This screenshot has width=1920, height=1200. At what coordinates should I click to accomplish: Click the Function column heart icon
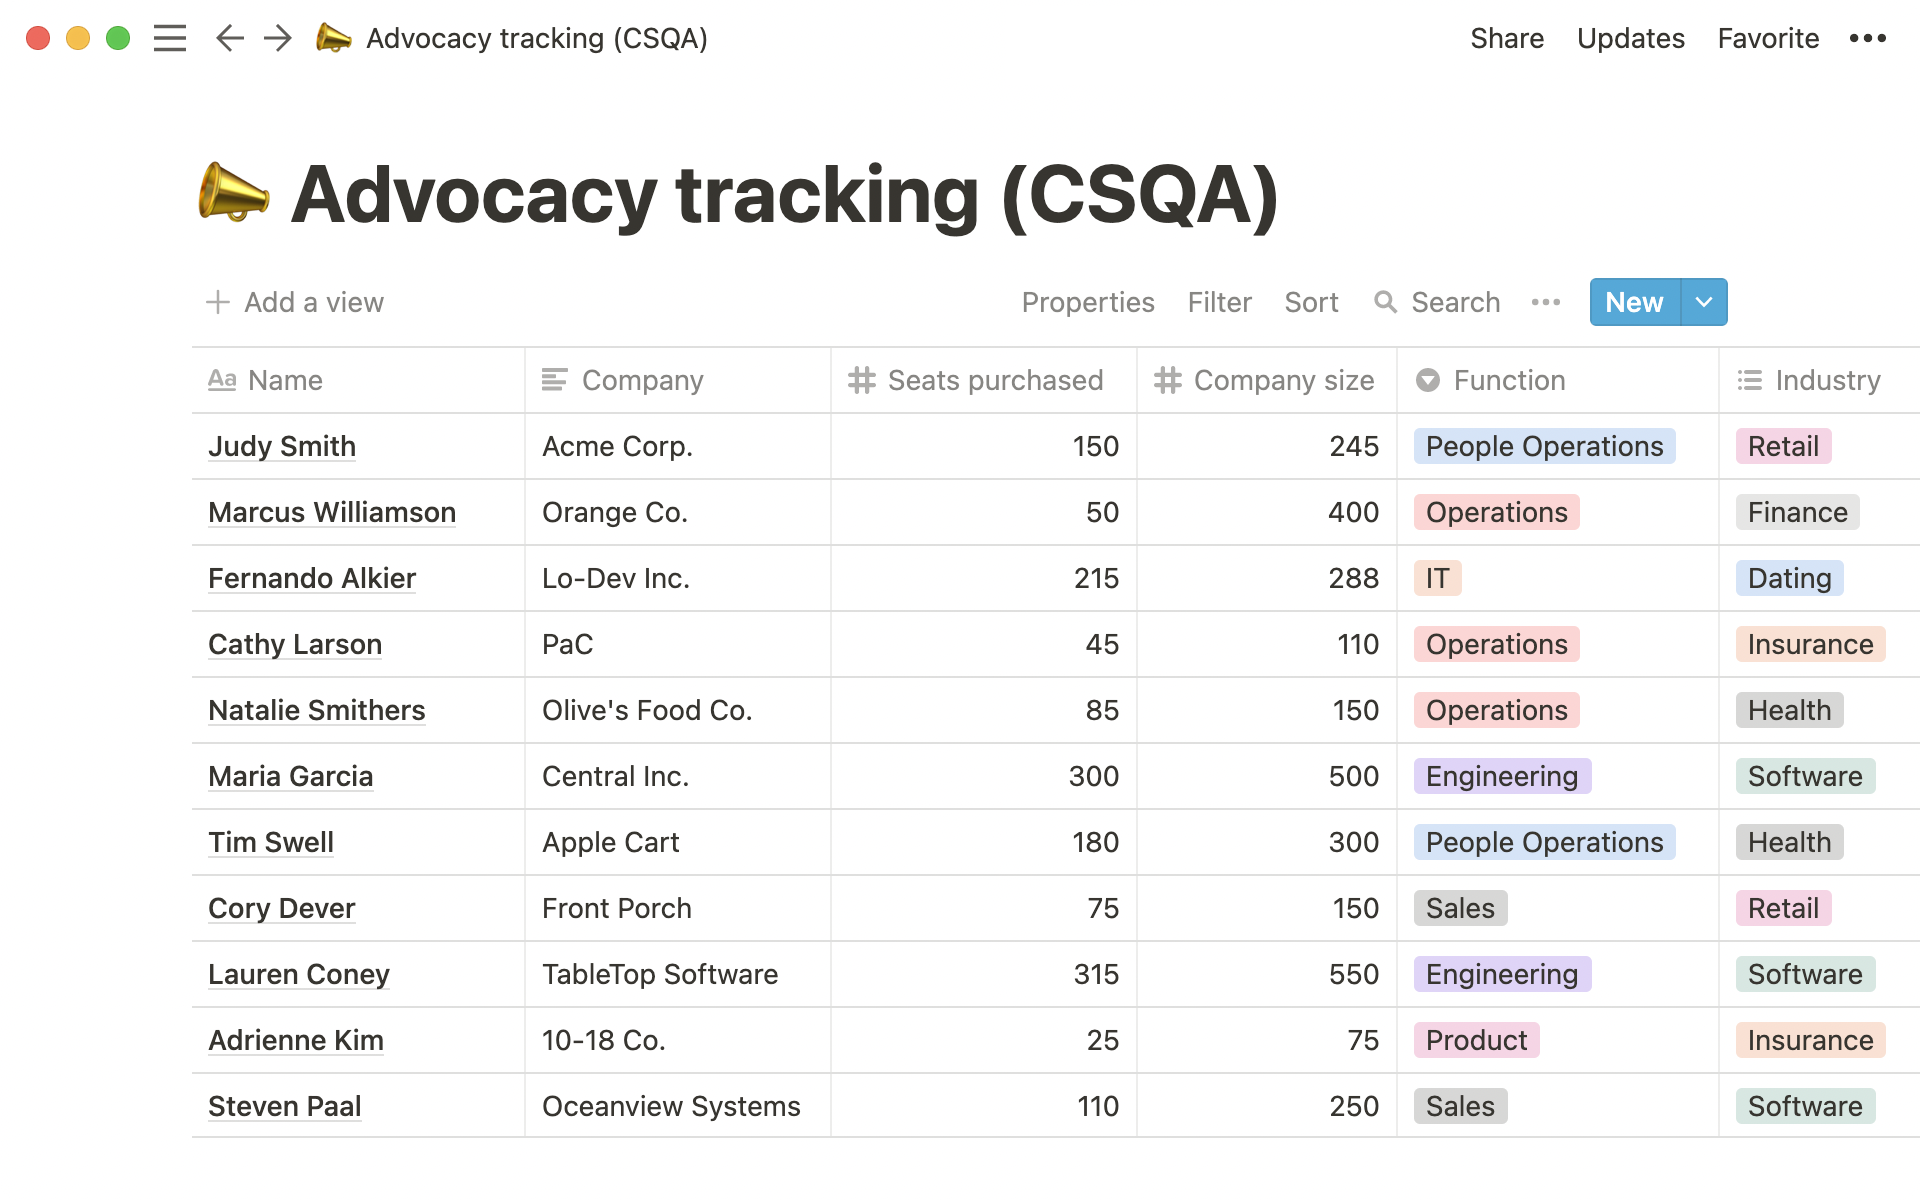tap(1429, 379)
